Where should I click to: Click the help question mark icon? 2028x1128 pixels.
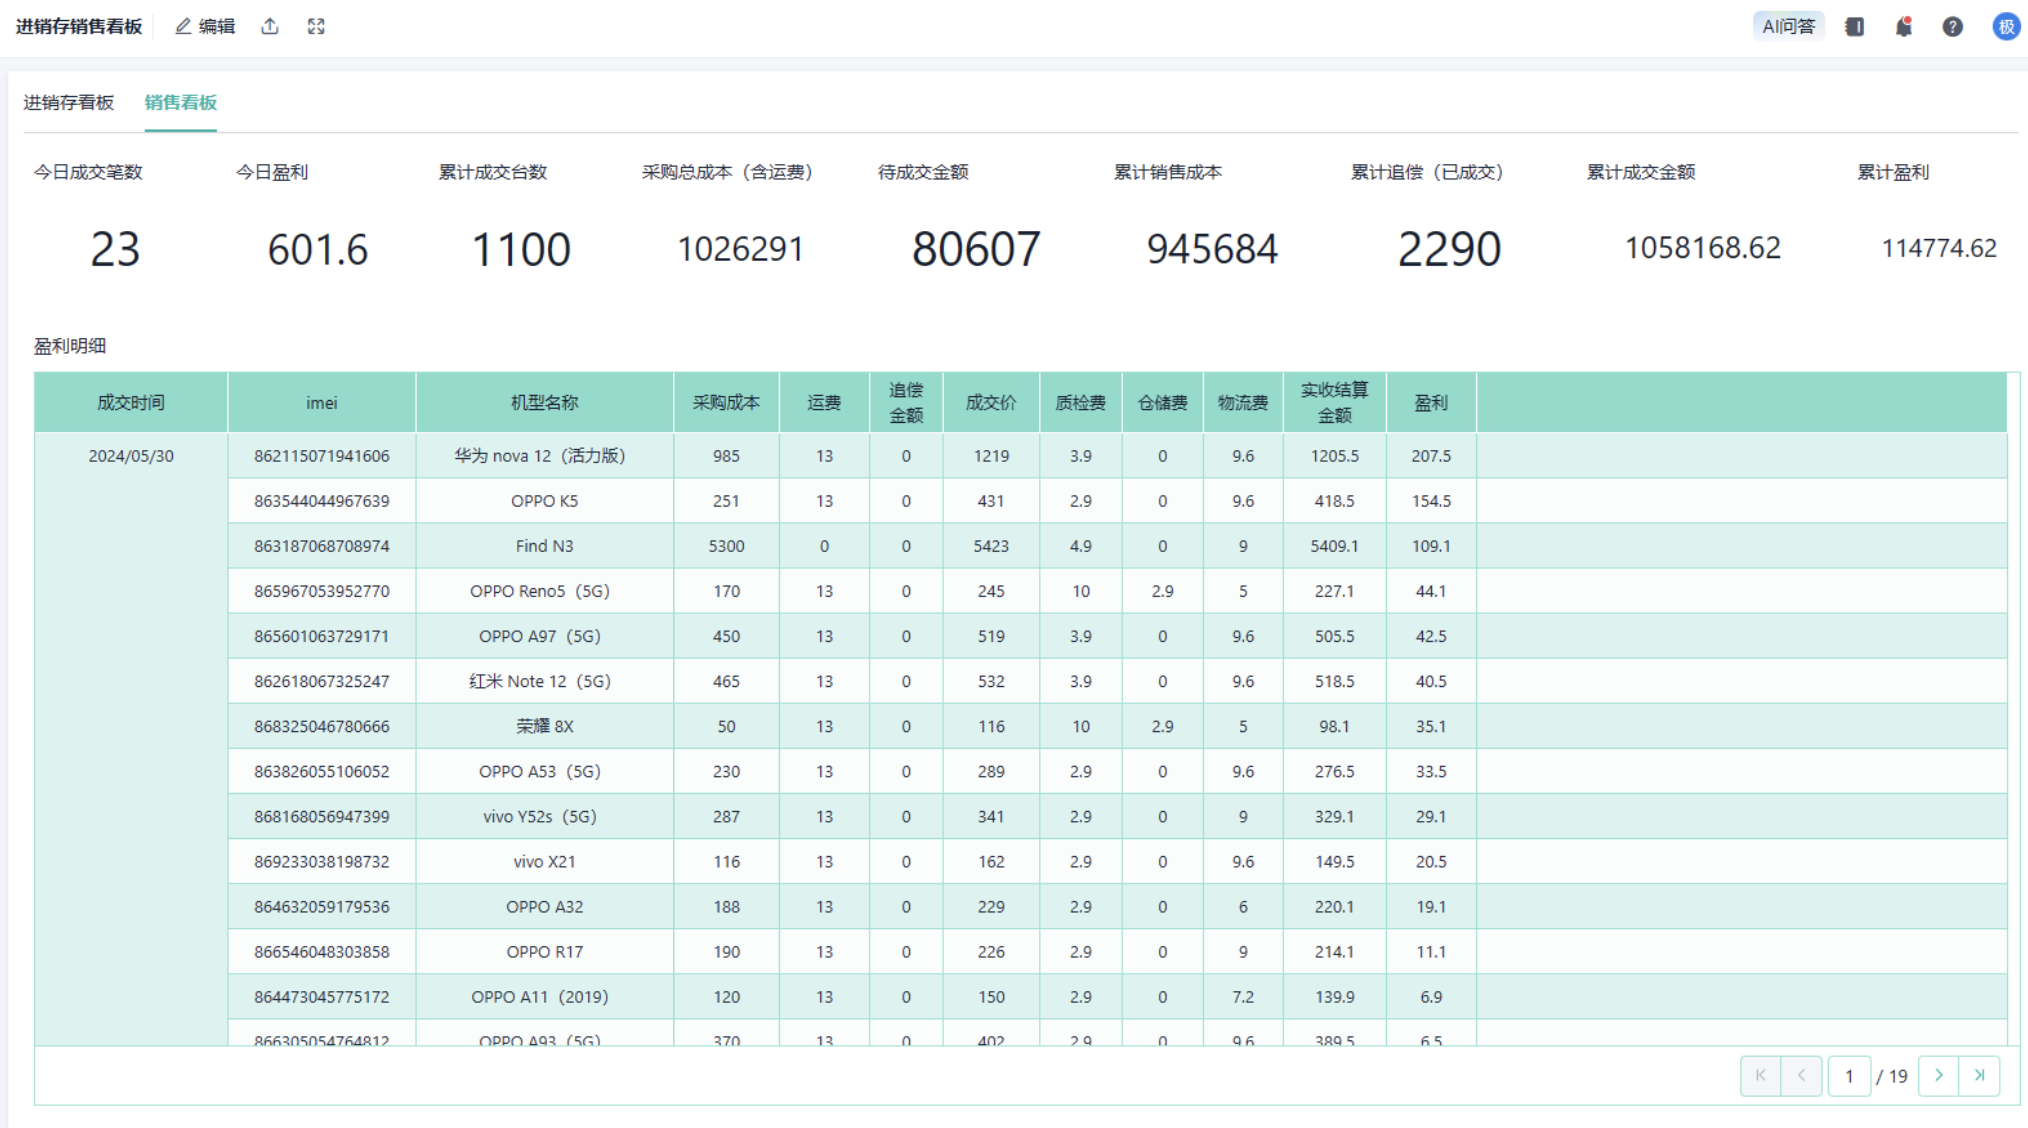click(x=1952, y=27)
